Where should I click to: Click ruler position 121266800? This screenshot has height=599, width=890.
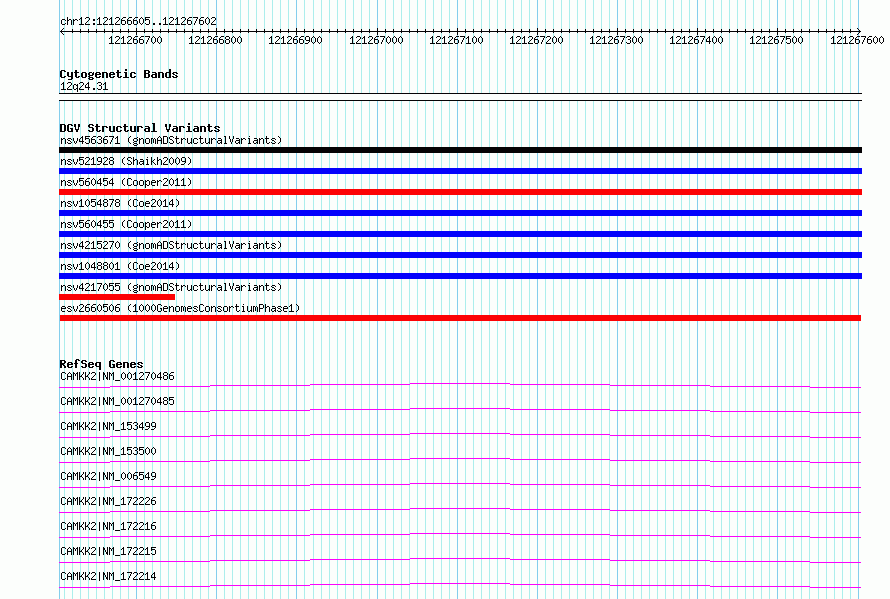[215, 40]
